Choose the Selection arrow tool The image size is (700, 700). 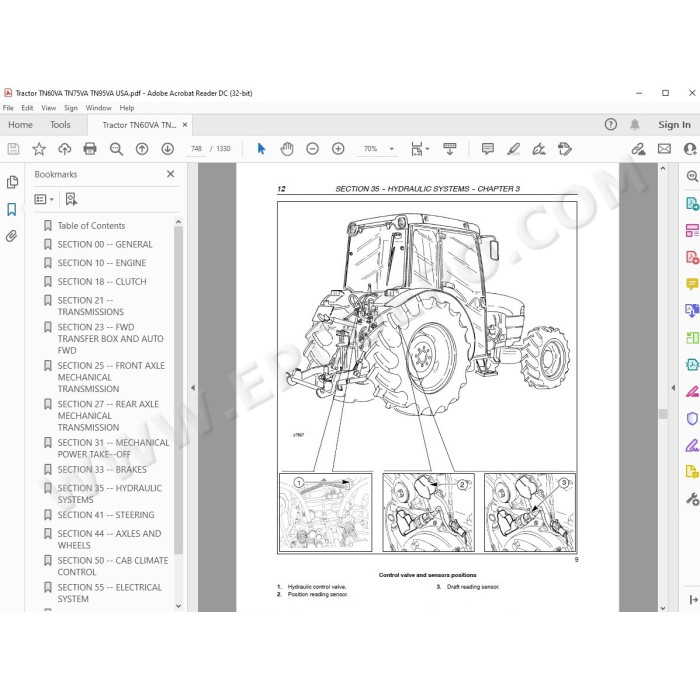261,149
